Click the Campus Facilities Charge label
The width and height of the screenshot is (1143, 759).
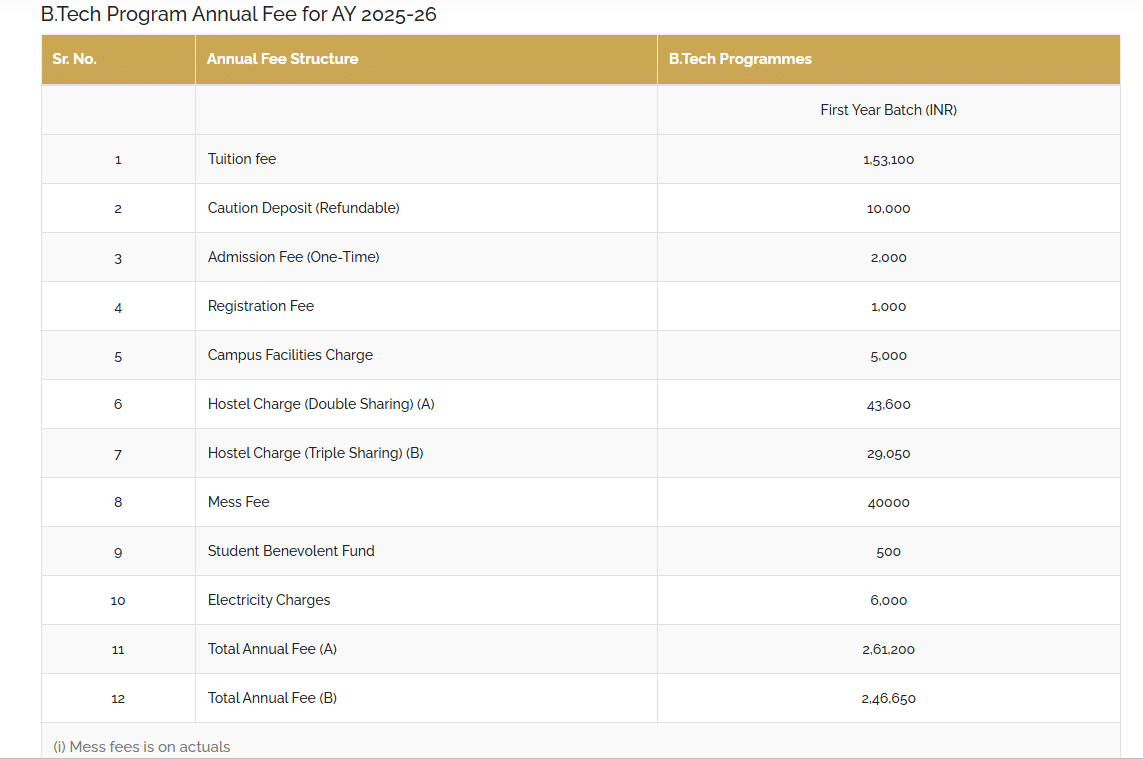pyautogui.click(x=290, y=355)
